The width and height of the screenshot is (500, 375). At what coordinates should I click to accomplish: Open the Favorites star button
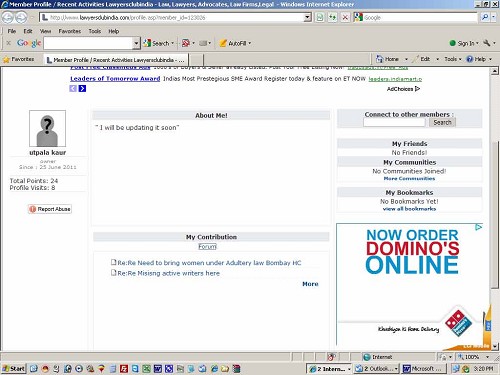[x=18, y=59]
